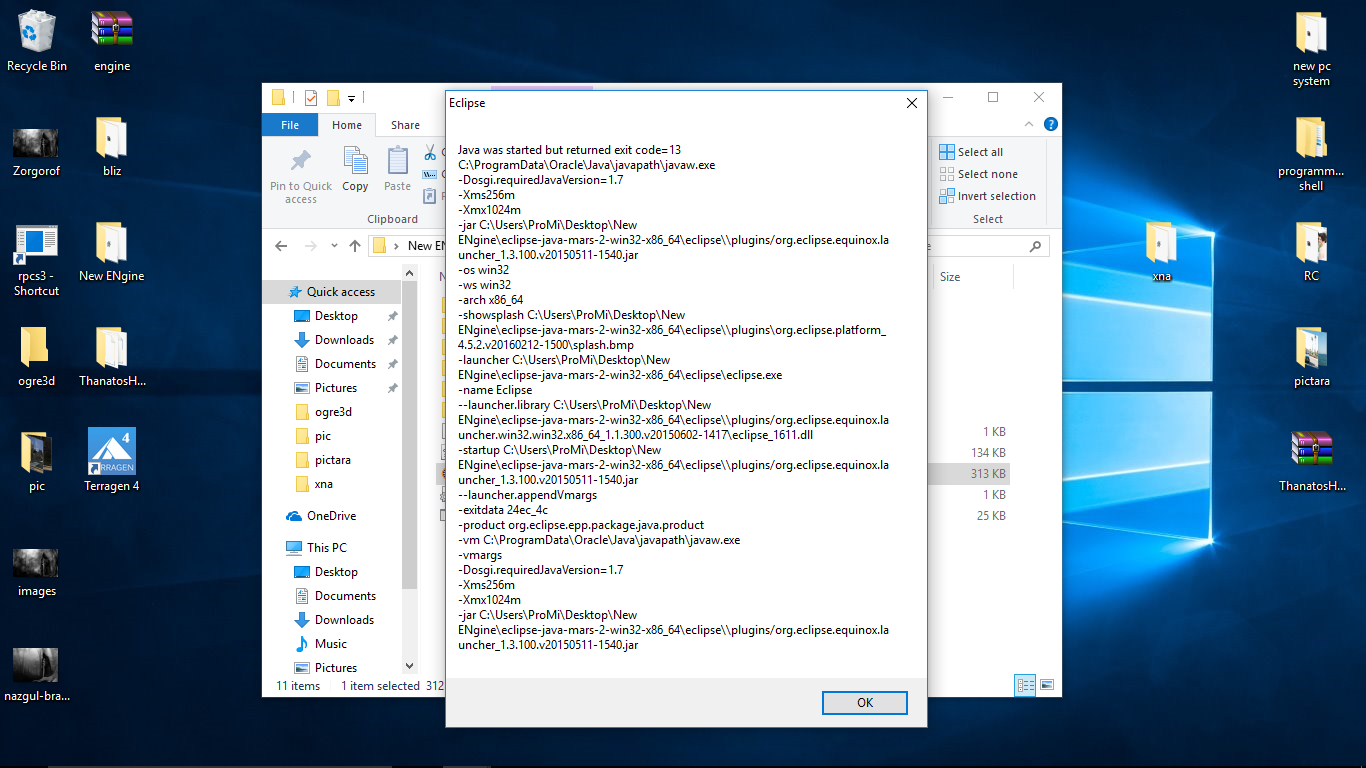Open ogre3d in navigation pane

333,412
